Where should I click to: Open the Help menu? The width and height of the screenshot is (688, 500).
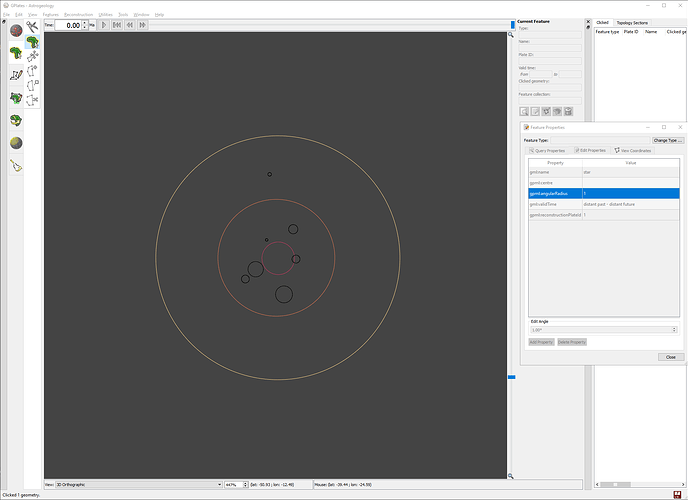159,14
